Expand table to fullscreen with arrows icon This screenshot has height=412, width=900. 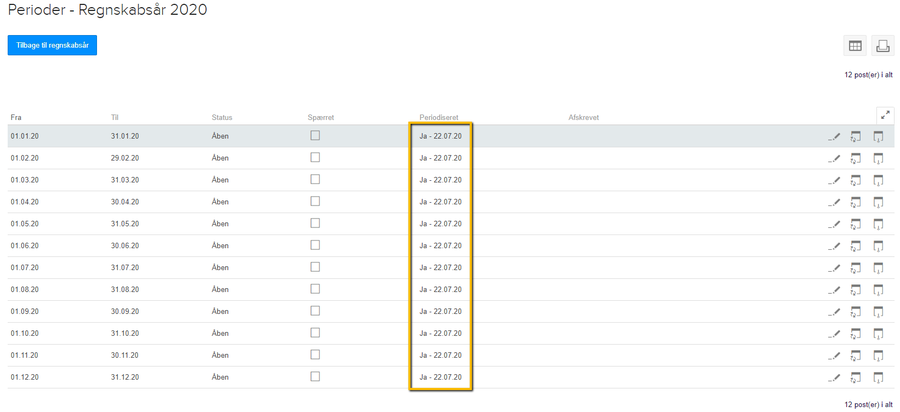click(885, 115)
